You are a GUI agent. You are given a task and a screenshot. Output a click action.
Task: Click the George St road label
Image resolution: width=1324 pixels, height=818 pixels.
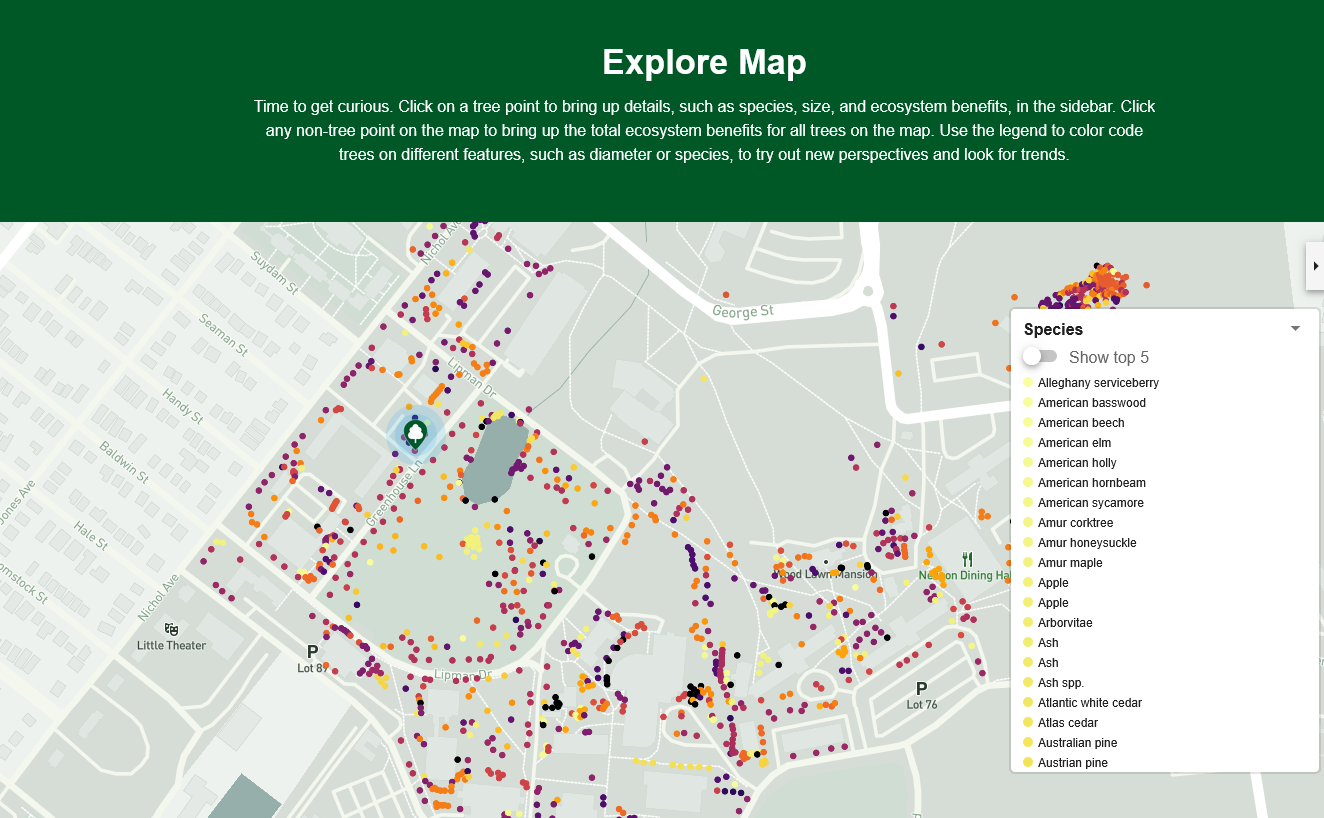743,312
